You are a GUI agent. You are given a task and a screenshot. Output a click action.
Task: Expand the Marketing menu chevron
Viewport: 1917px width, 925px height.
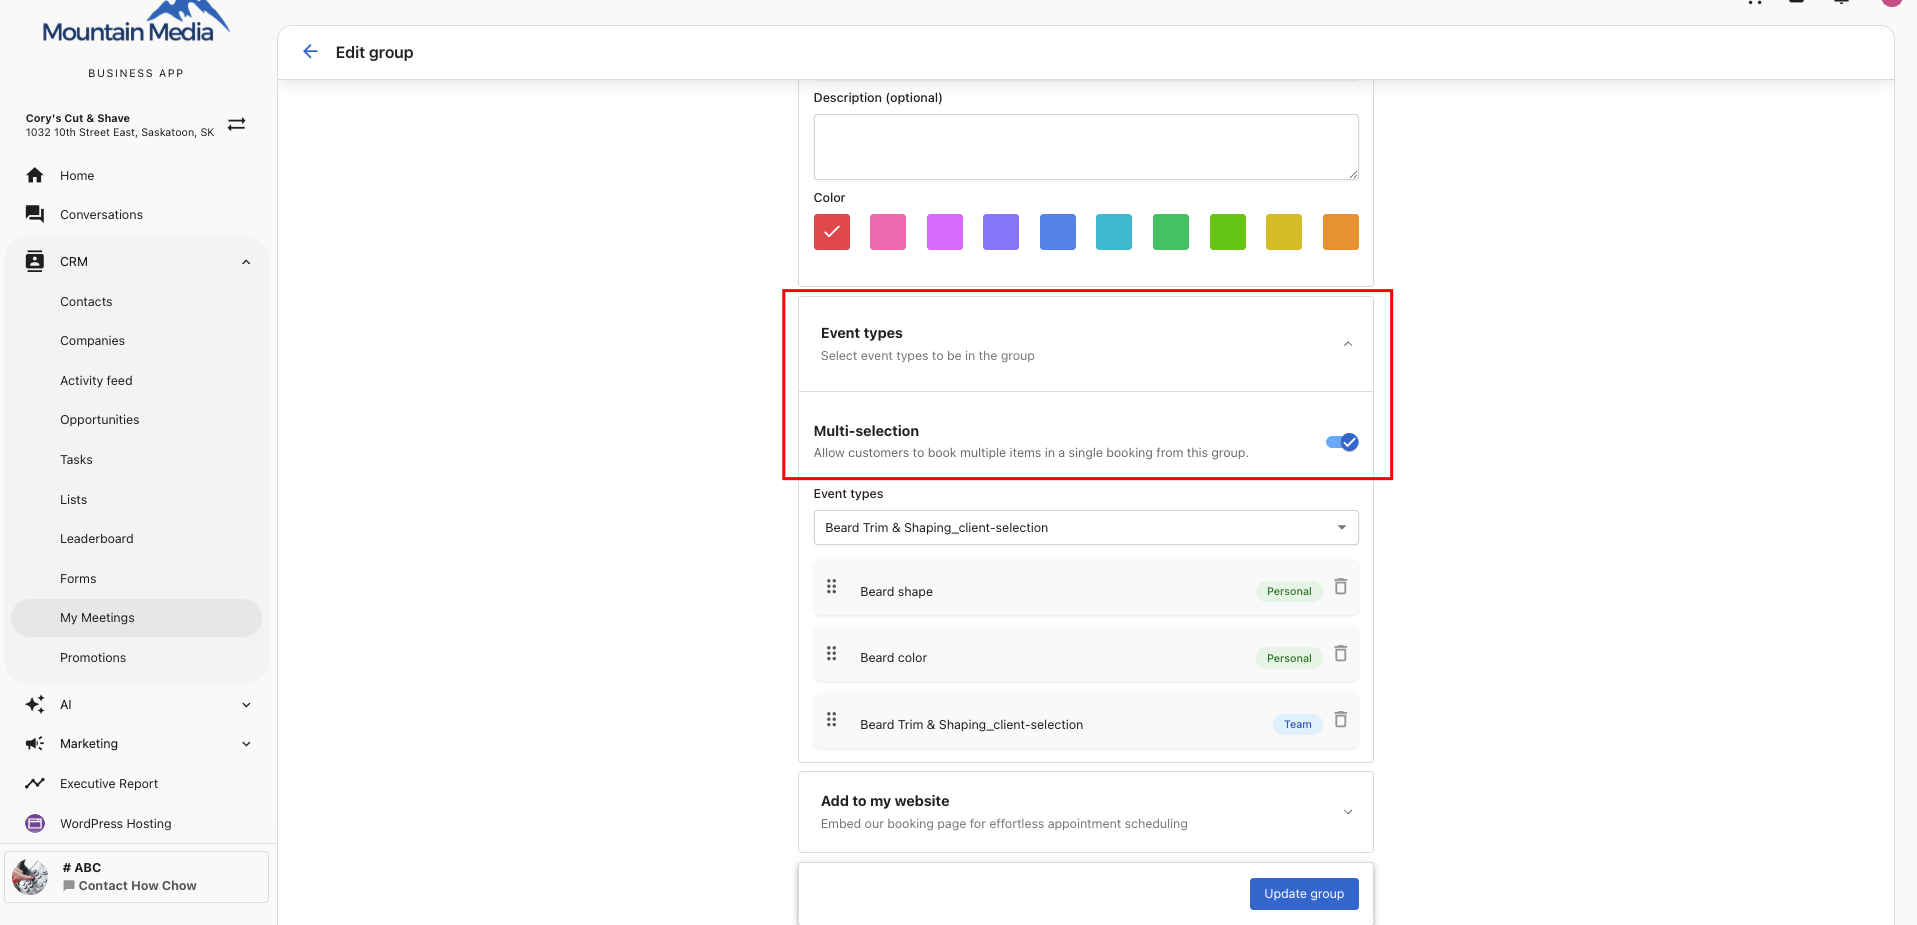(246, 744)
